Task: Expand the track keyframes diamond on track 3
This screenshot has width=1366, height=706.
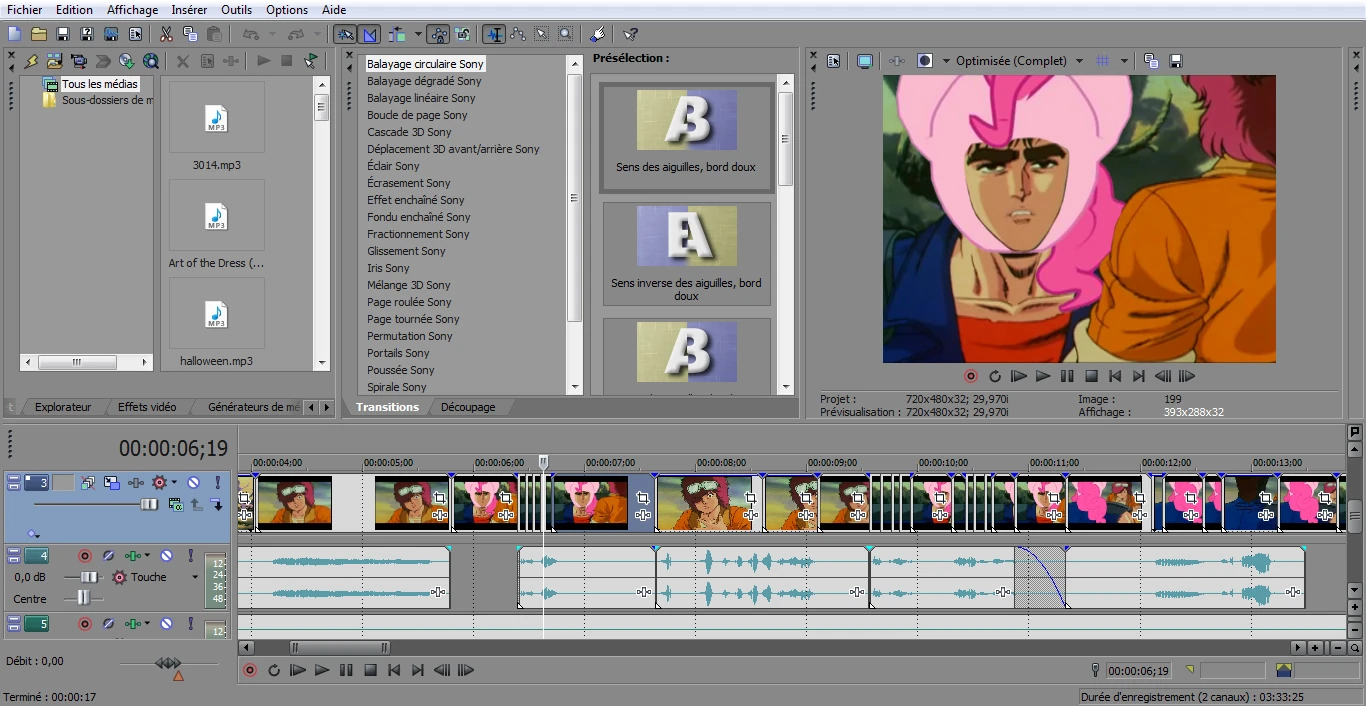Action: (31, 533)
